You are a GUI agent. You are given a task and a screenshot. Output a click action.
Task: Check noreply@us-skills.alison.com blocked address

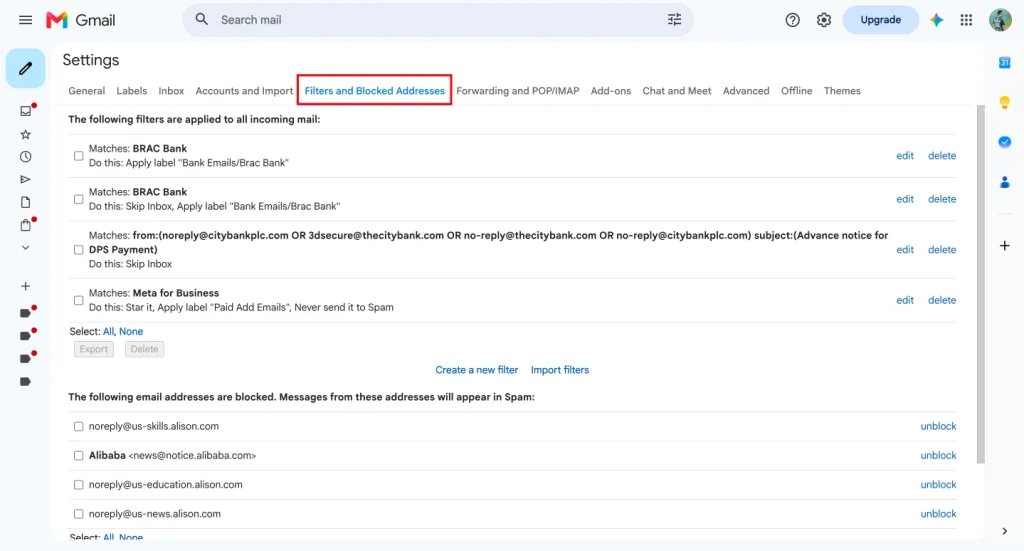[x=78, y=426]
